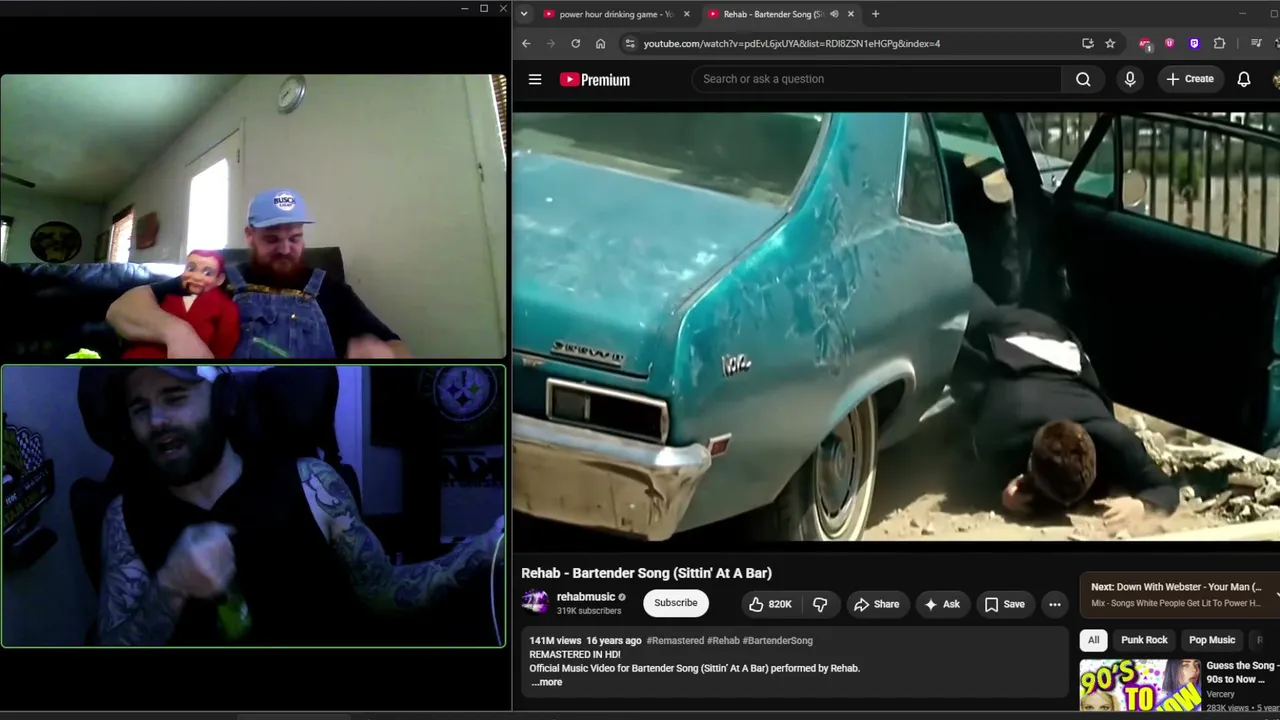The image size is (1280, 720).
Task: Open the tab search dropdown
Action: 523,14
